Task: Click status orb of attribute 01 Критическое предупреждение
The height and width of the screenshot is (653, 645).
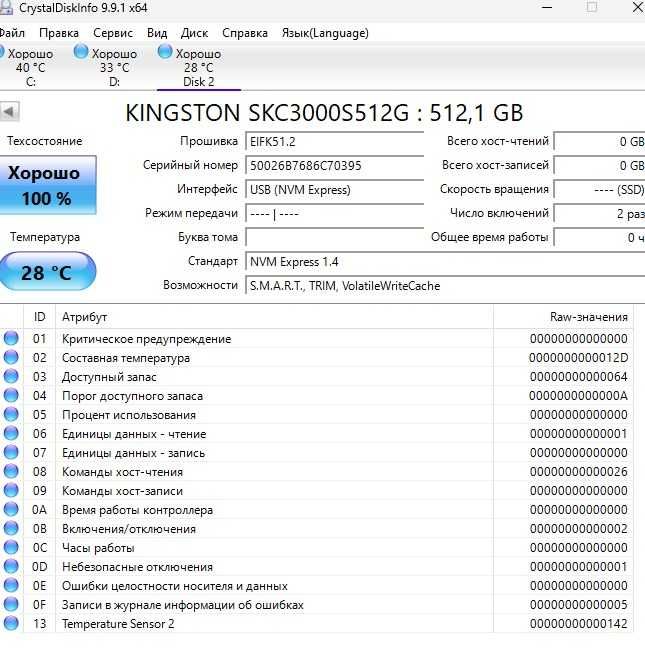Action: click(11, 338)
